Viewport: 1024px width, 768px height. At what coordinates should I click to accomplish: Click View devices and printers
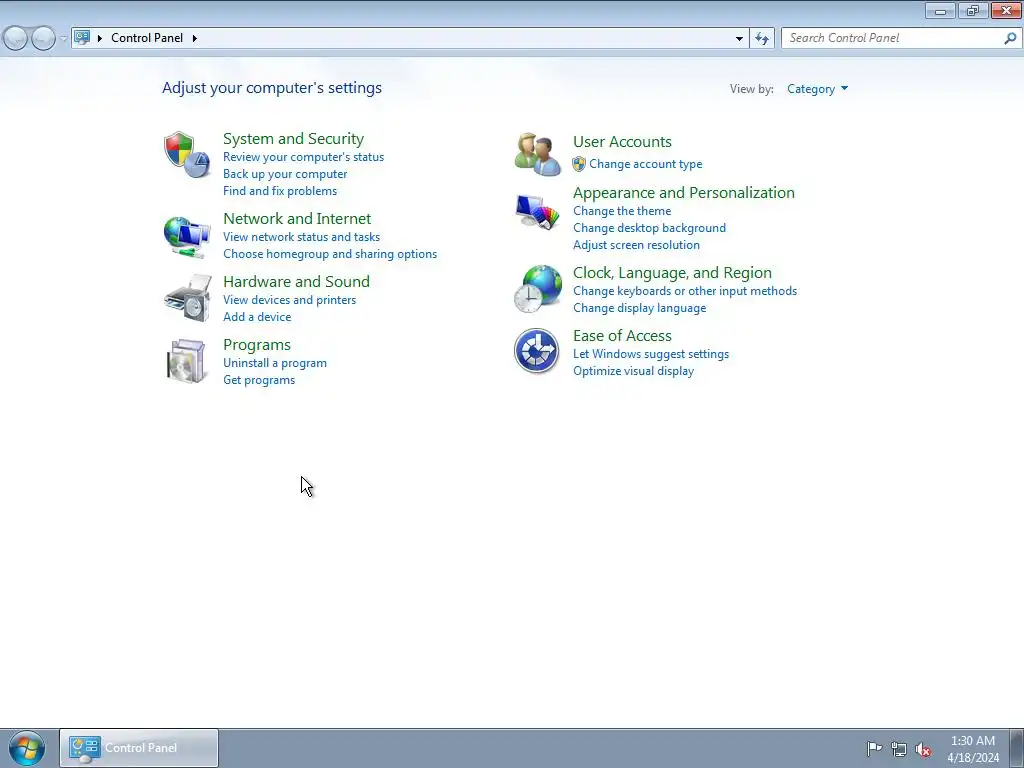pos(290,300)
